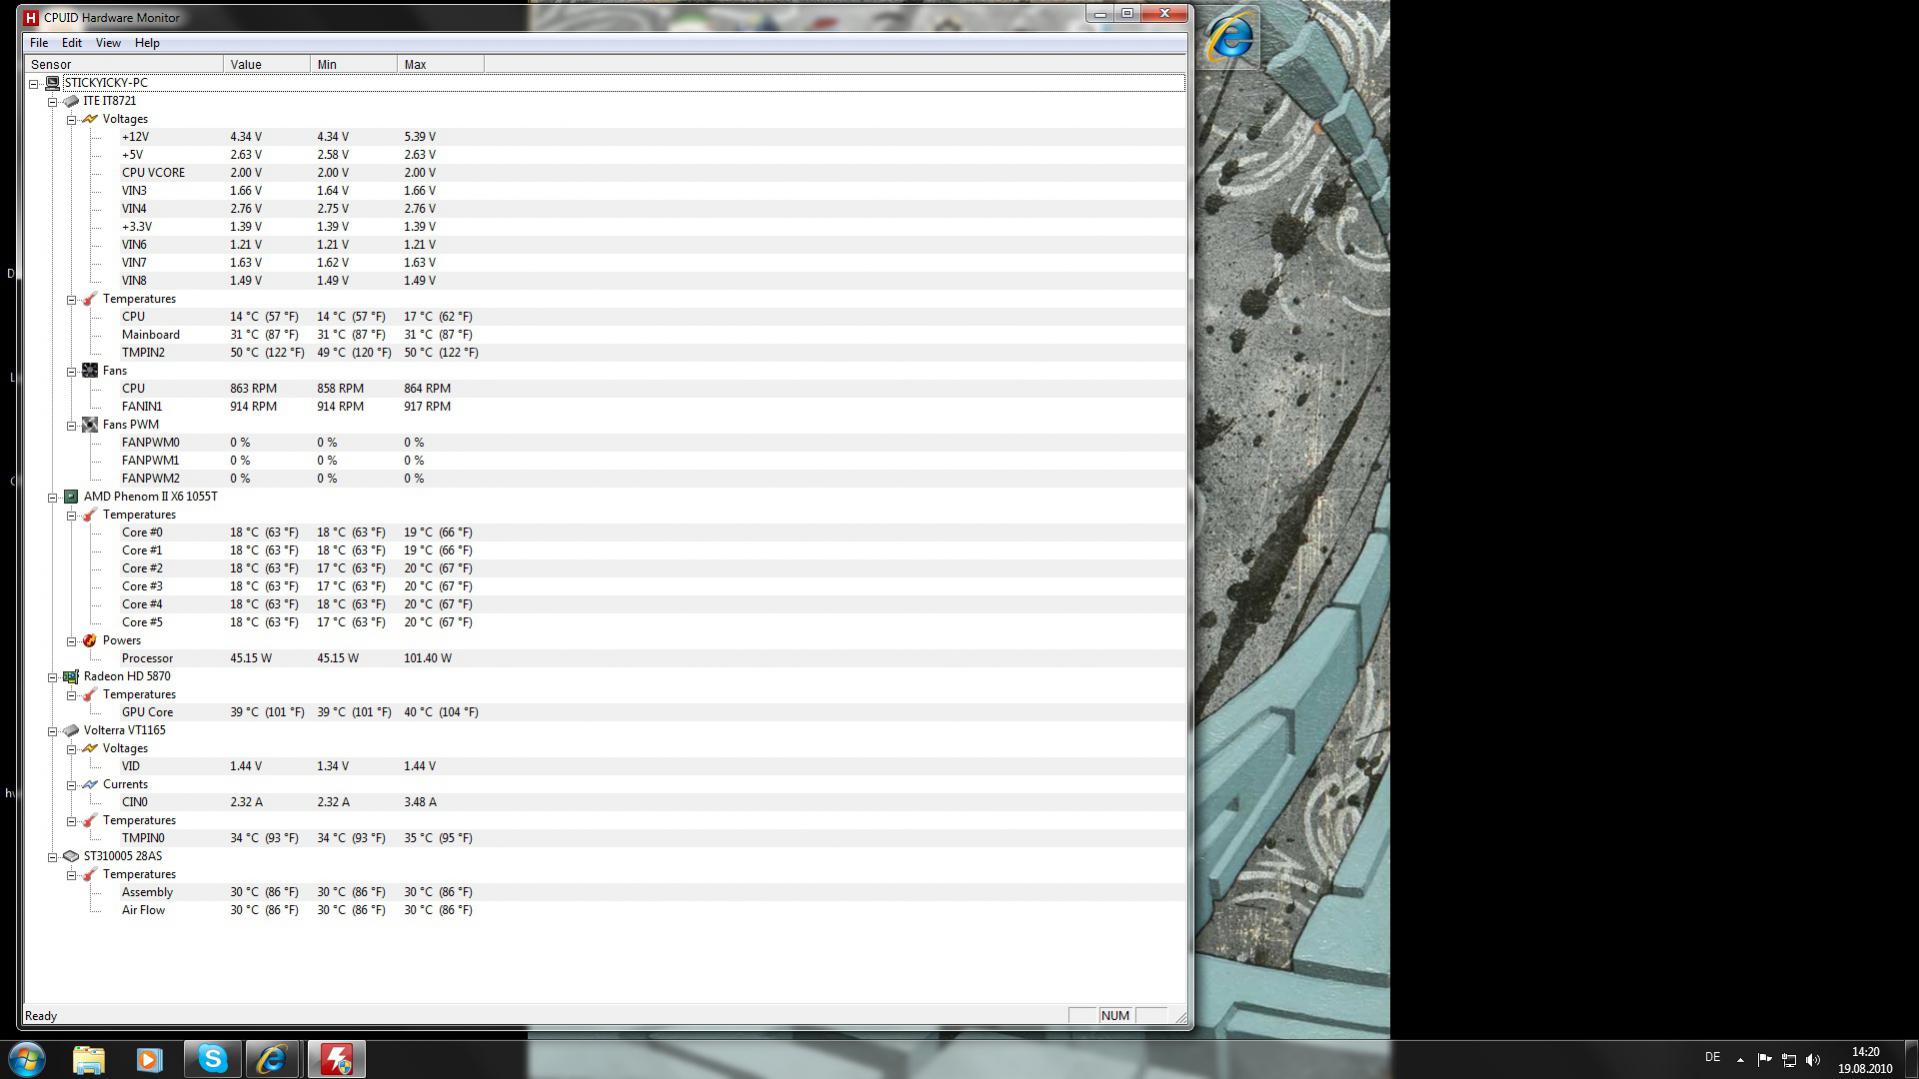This screenshot has height=1079, width=1919.
Task: Select the Air Flow temperature row
Action: [x=652, y=911]
